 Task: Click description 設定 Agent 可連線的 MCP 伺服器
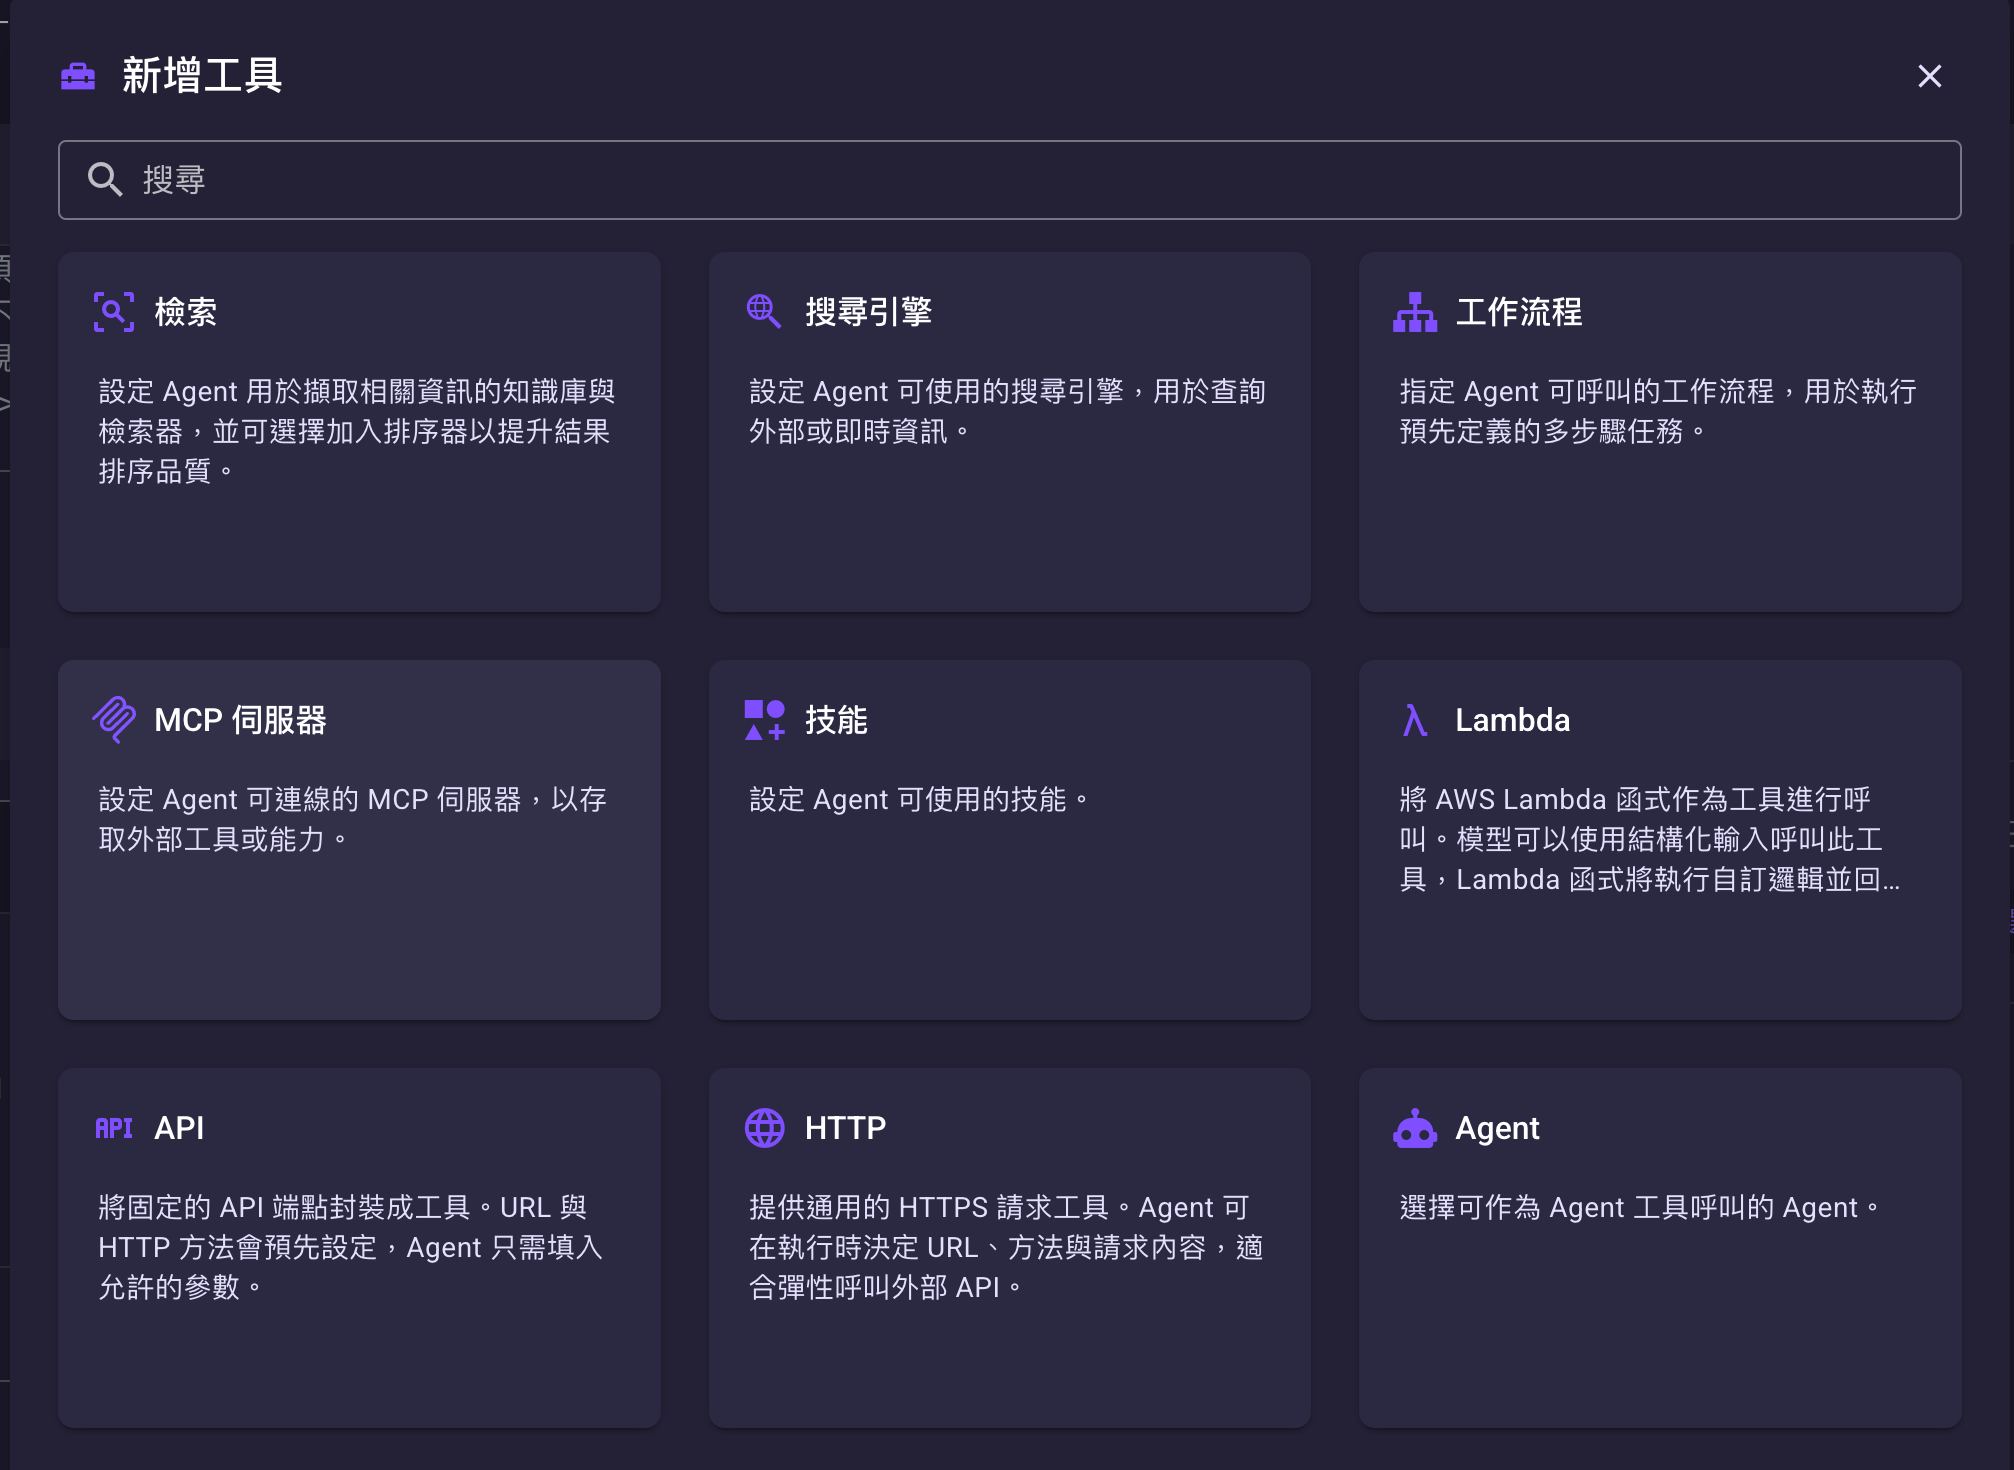tap(353, 819)
